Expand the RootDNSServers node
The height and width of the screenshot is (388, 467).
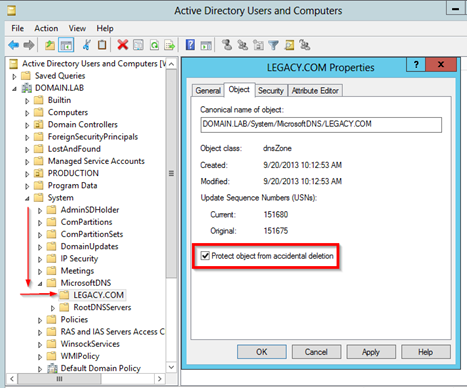(53, 308)
